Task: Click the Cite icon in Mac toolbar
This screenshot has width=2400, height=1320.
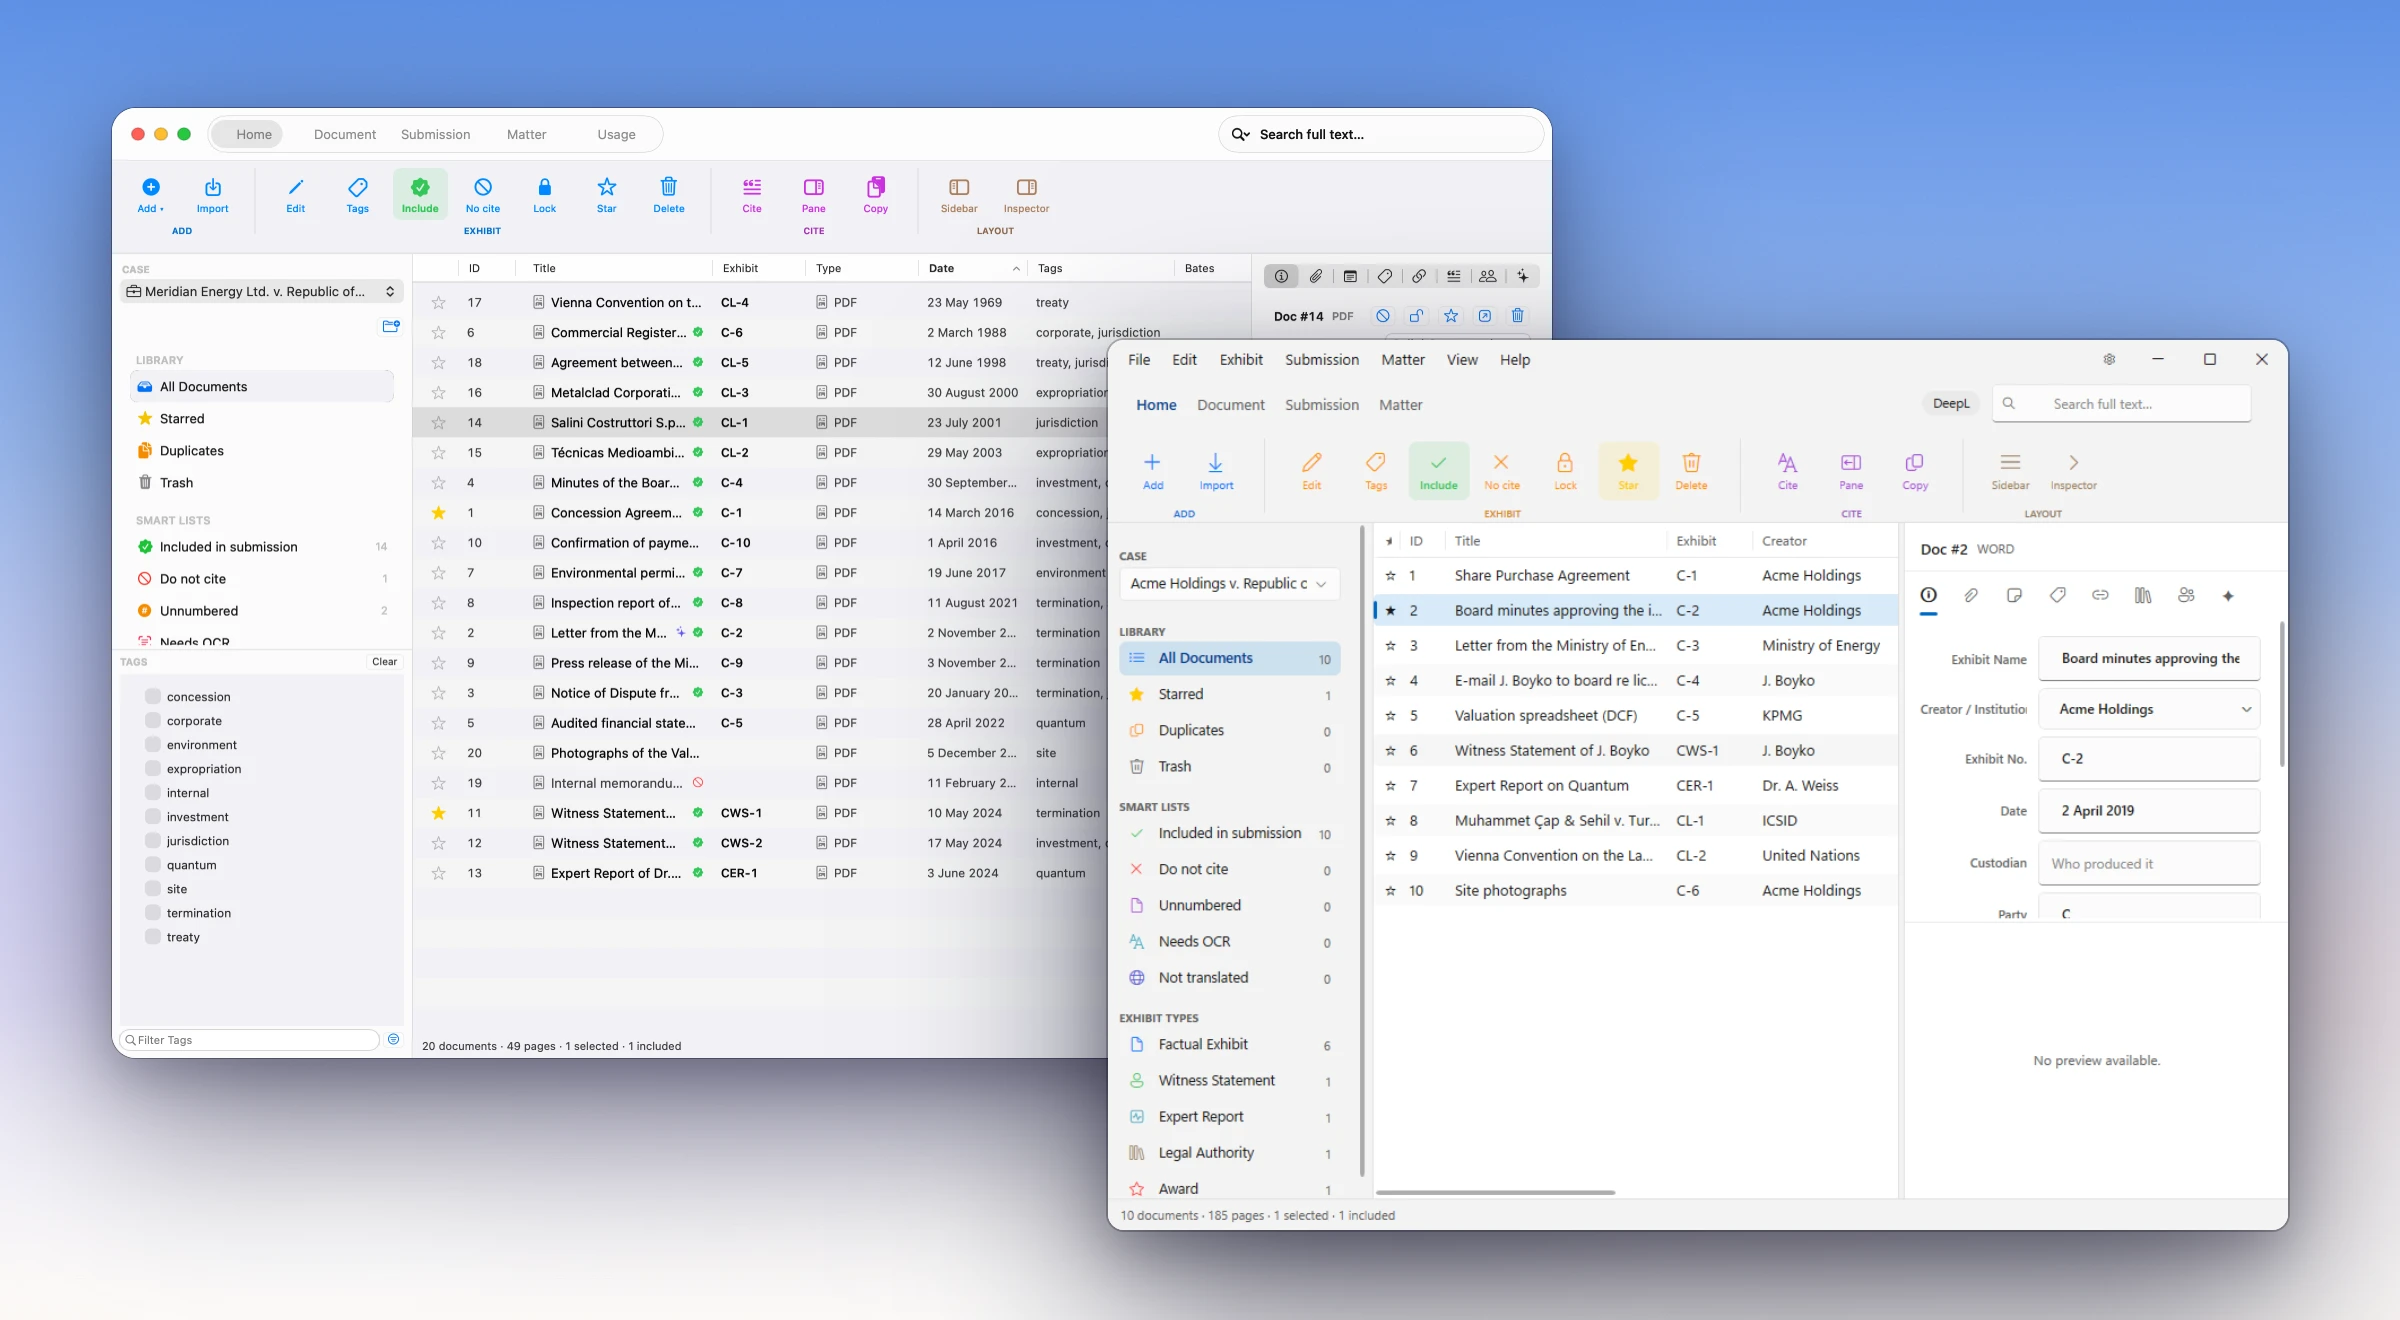Action: click(x=752, y=195)
